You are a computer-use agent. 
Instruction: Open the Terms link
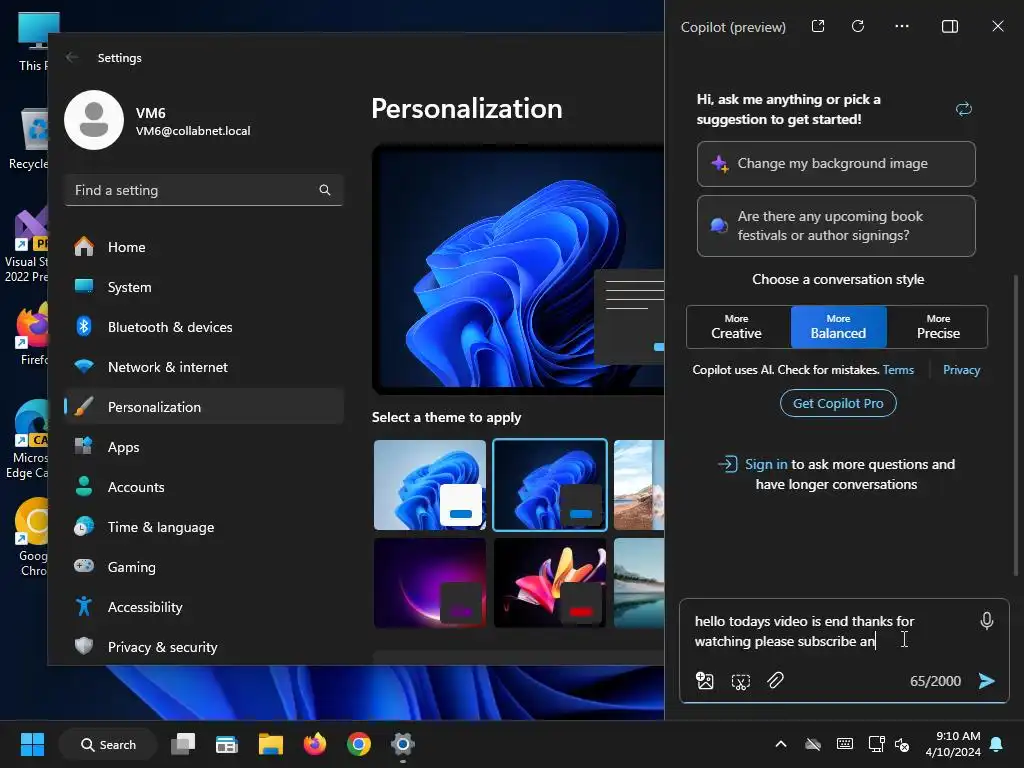pos(898,370)
